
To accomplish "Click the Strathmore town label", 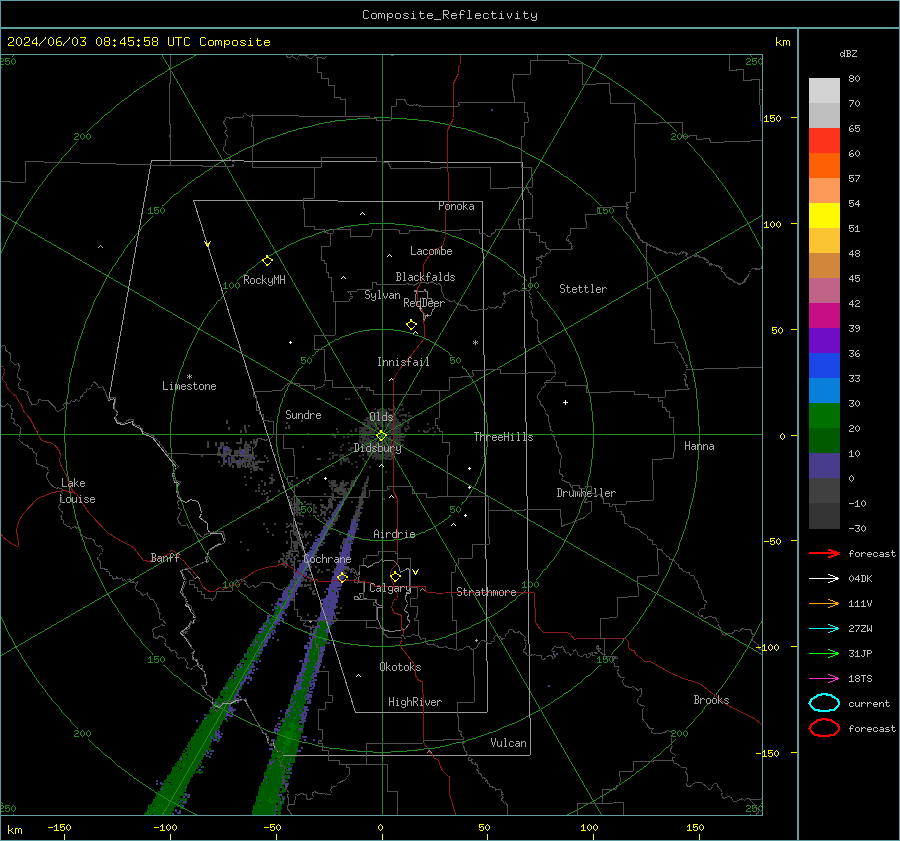I will click(486, 592).
